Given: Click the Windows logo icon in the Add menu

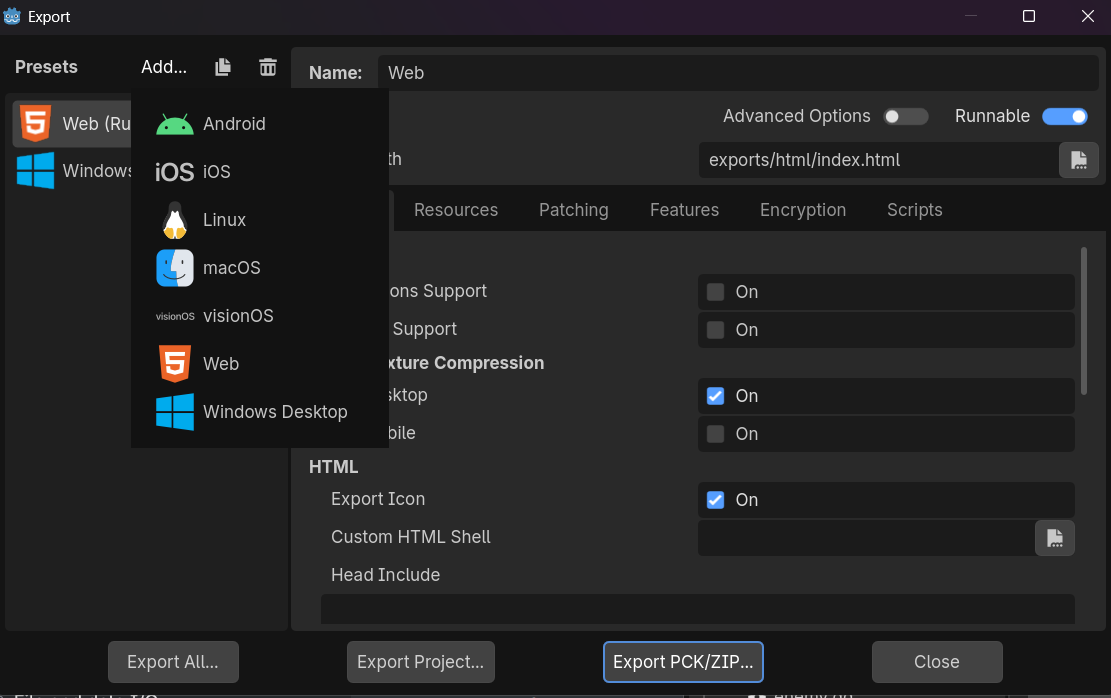Looking at the screenshot, I should [174, 412].
